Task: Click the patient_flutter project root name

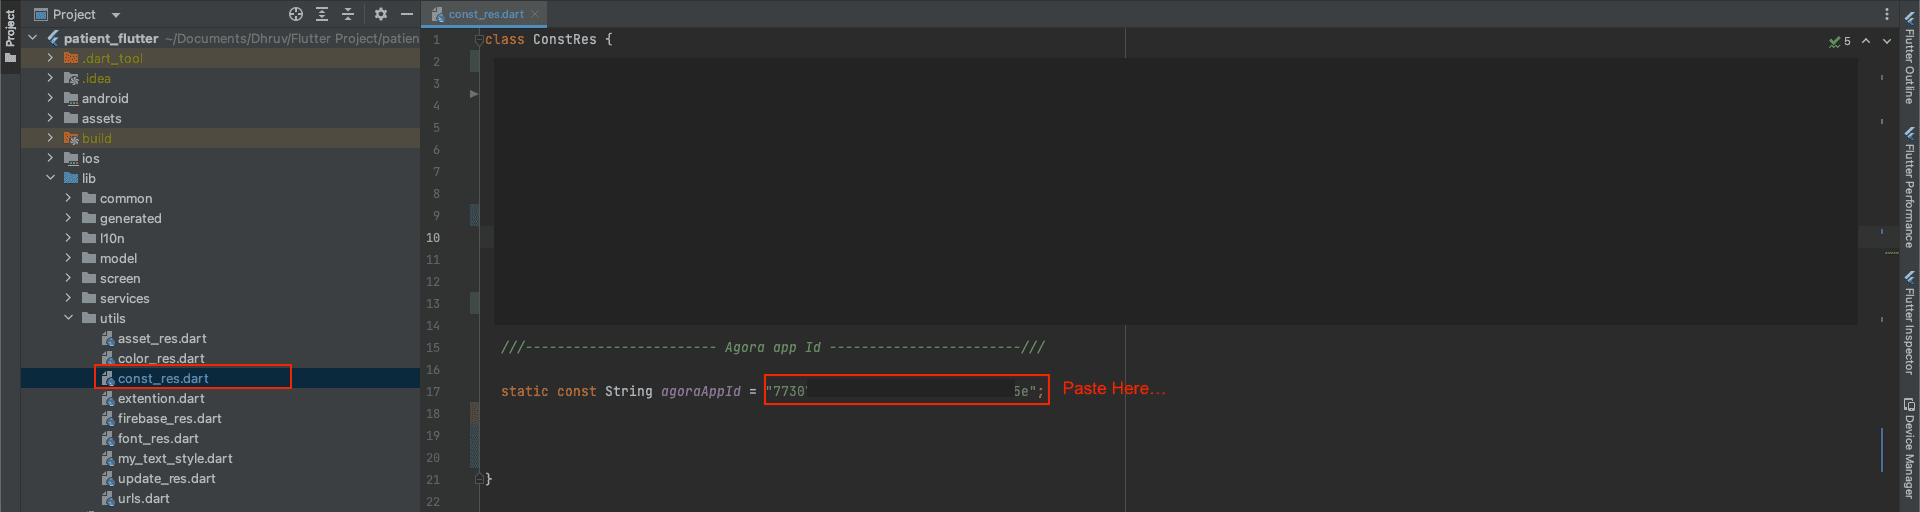Action: tap(111, 38)
